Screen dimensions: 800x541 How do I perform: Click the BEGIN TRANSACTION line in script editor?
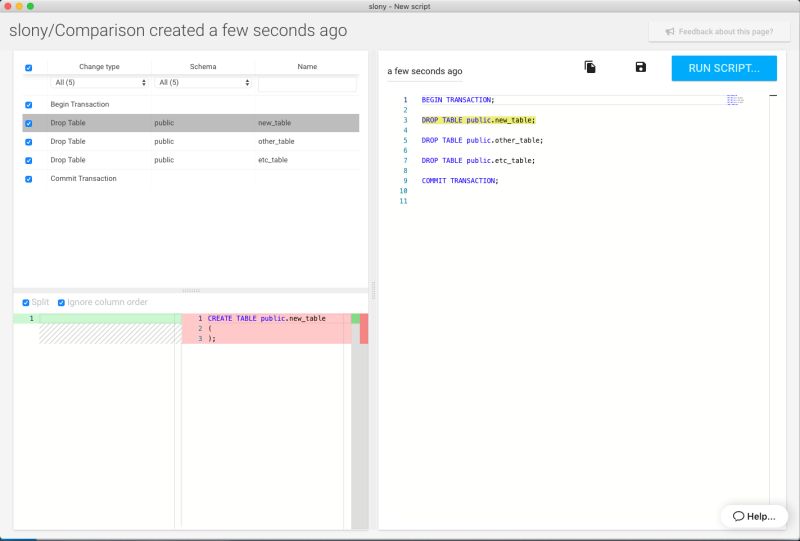(x=458, y=100)
